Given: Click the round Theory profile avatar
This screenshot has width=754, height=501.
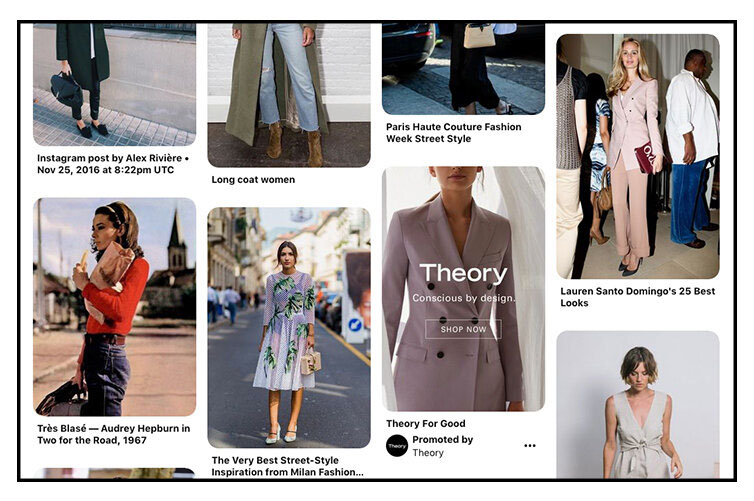Looking at the screenshot, I should (397, 446).
